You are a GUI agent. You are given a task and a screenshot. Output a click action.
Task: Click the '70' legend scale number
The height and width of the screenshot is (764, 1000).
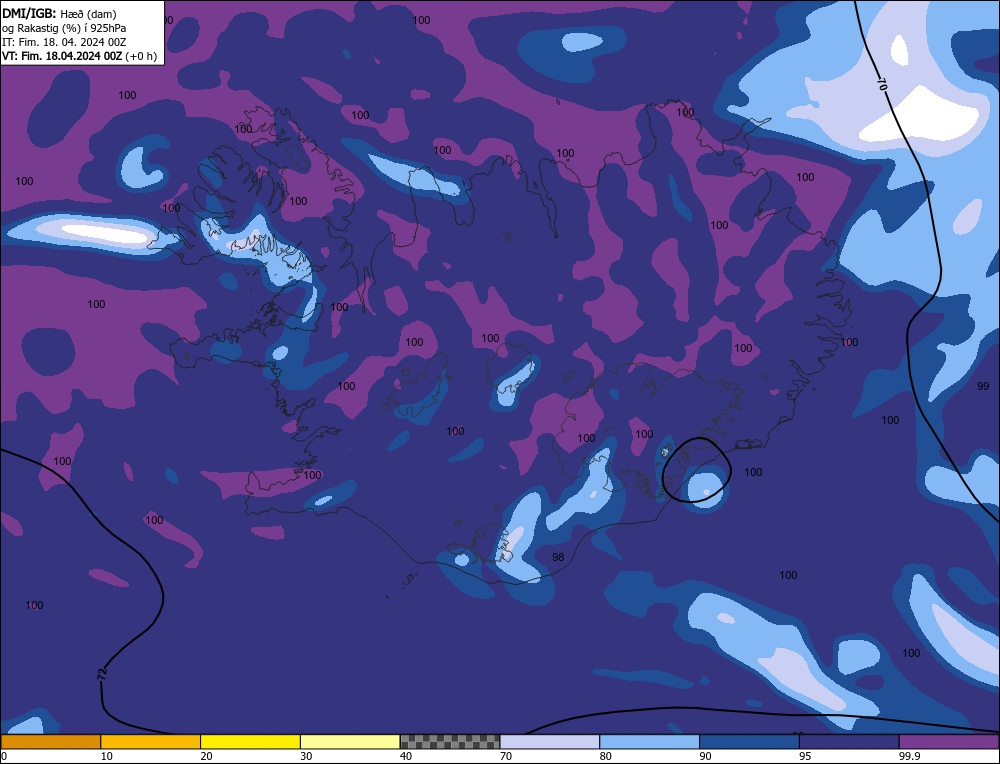[x=506, y=756]
